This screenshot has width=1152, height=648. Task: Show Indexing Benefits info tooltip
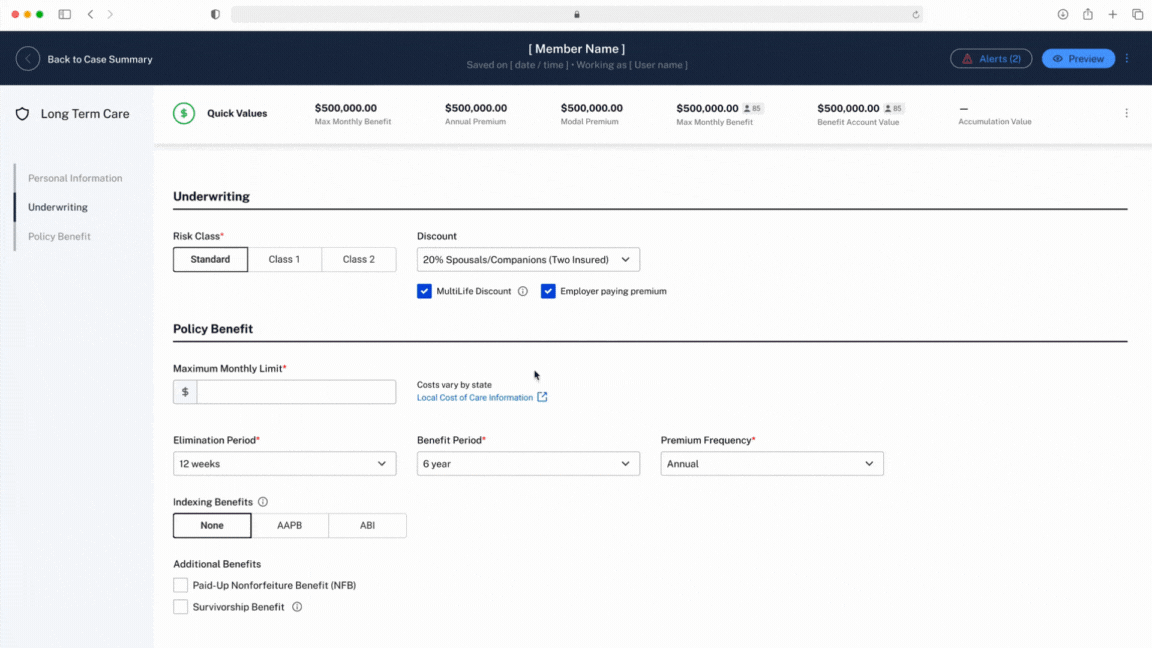(263, 502)
